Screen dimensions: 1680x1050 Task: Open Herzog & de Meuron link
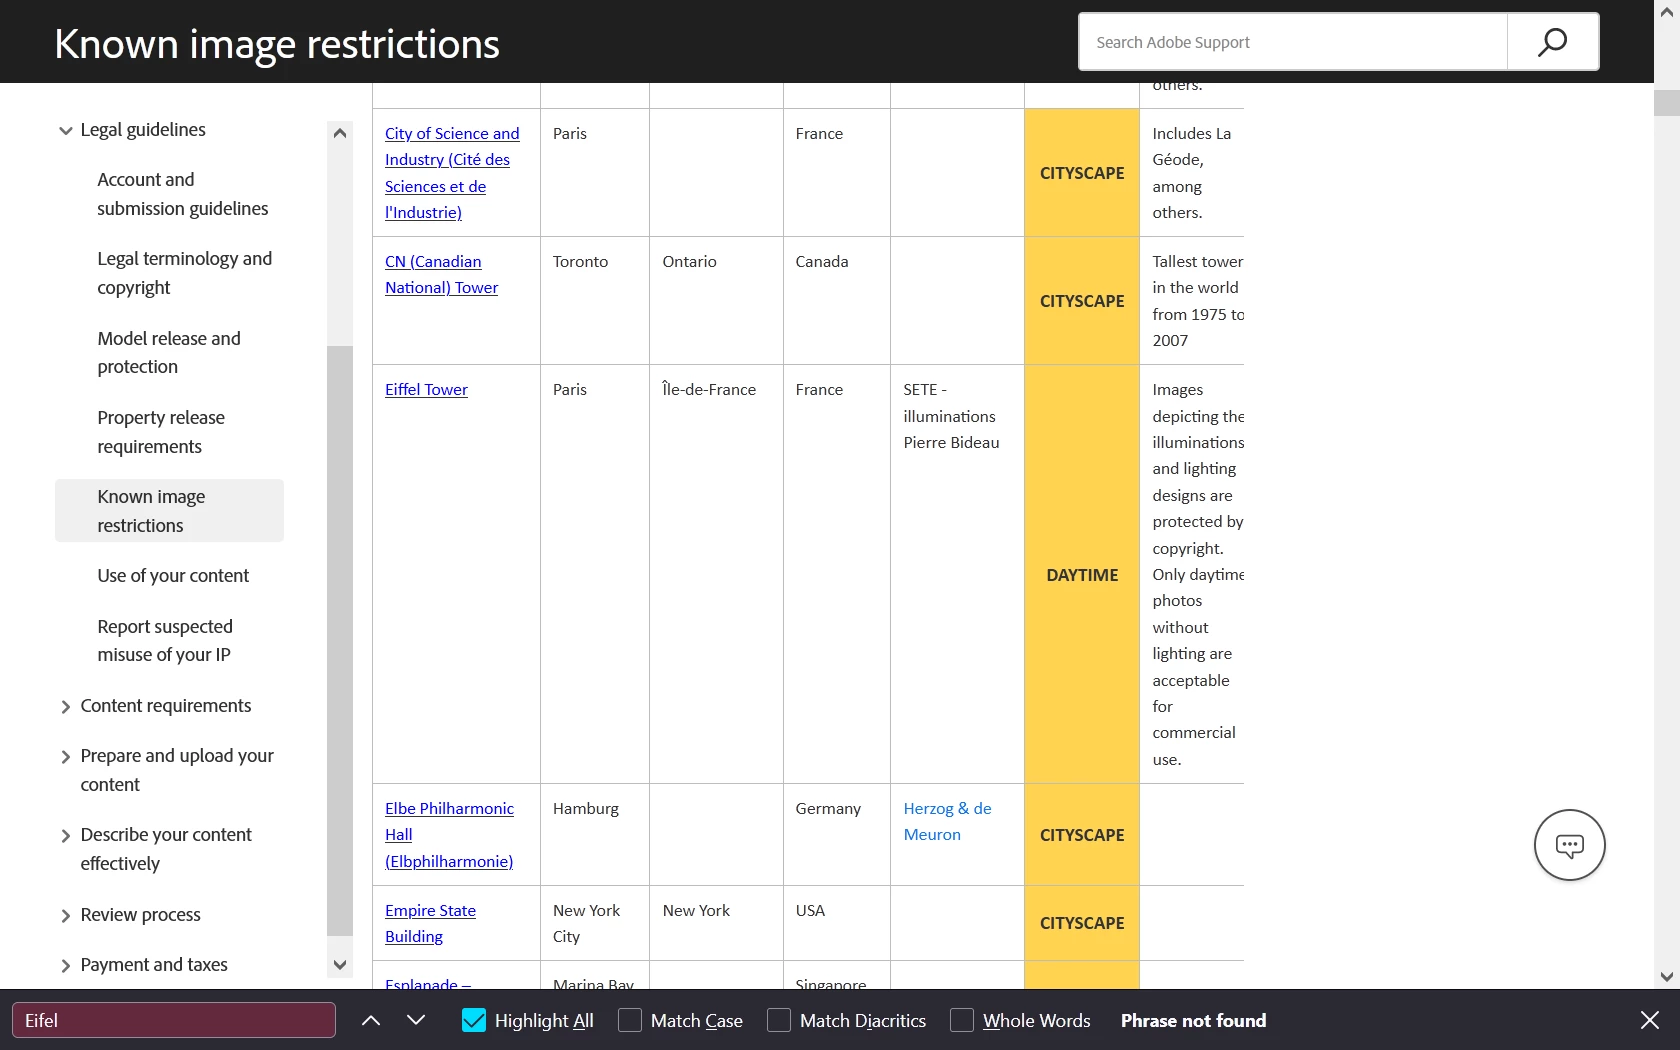click(x=947, y=821)
